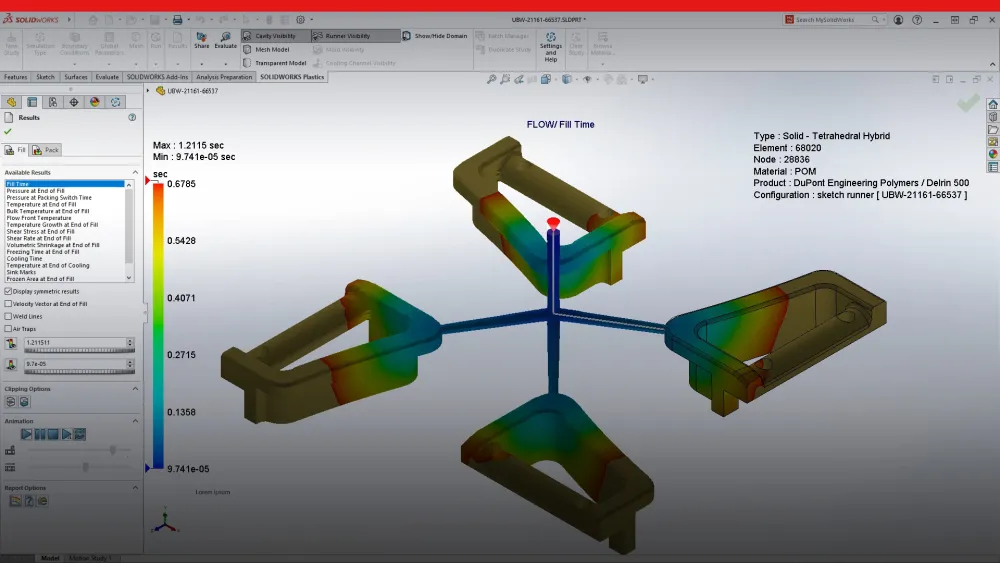
Task: Toggle Cavity Visibility
Action: click(x=276, y=36)
